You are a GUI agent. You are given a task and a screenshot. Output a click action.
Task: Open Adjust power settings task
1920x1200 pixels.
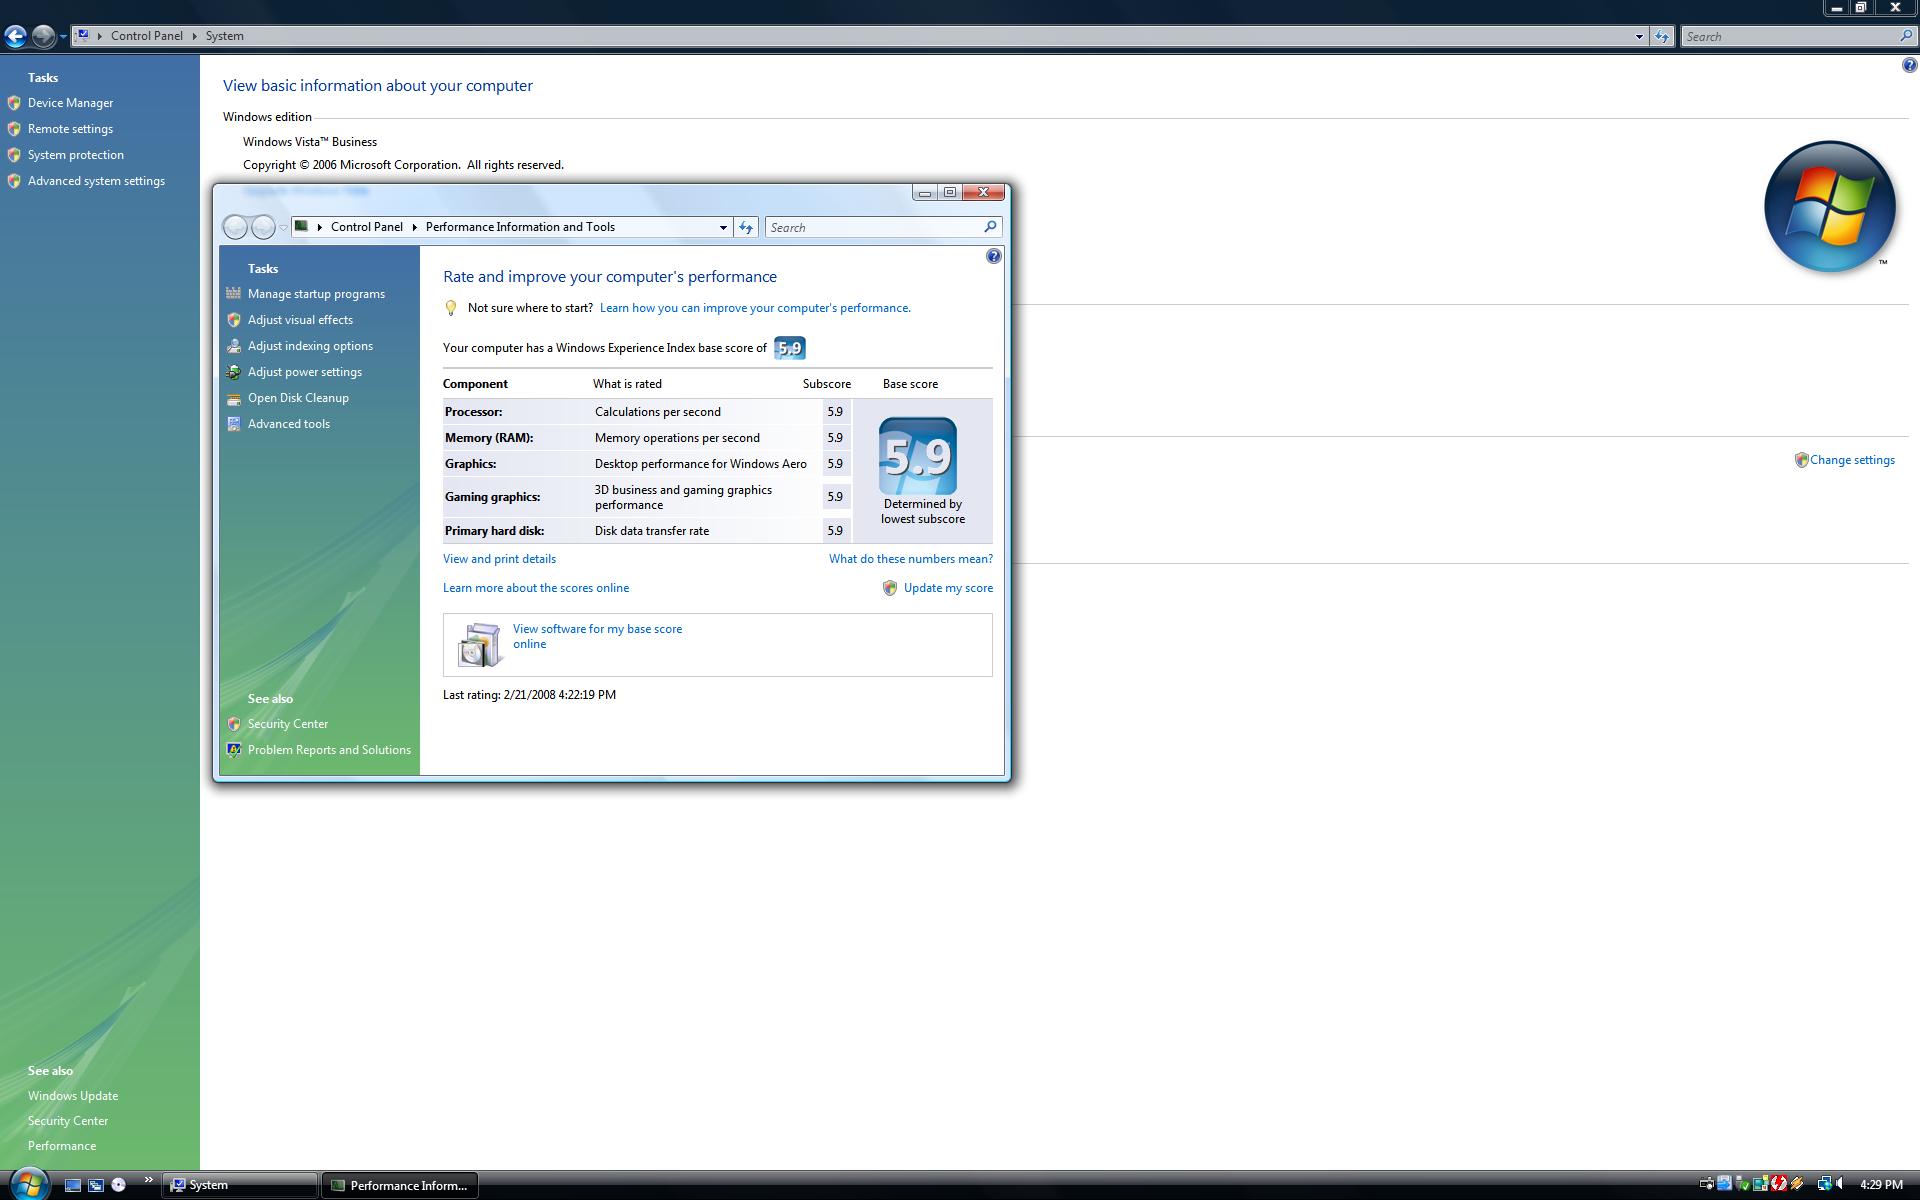click(x=305, y=372)
